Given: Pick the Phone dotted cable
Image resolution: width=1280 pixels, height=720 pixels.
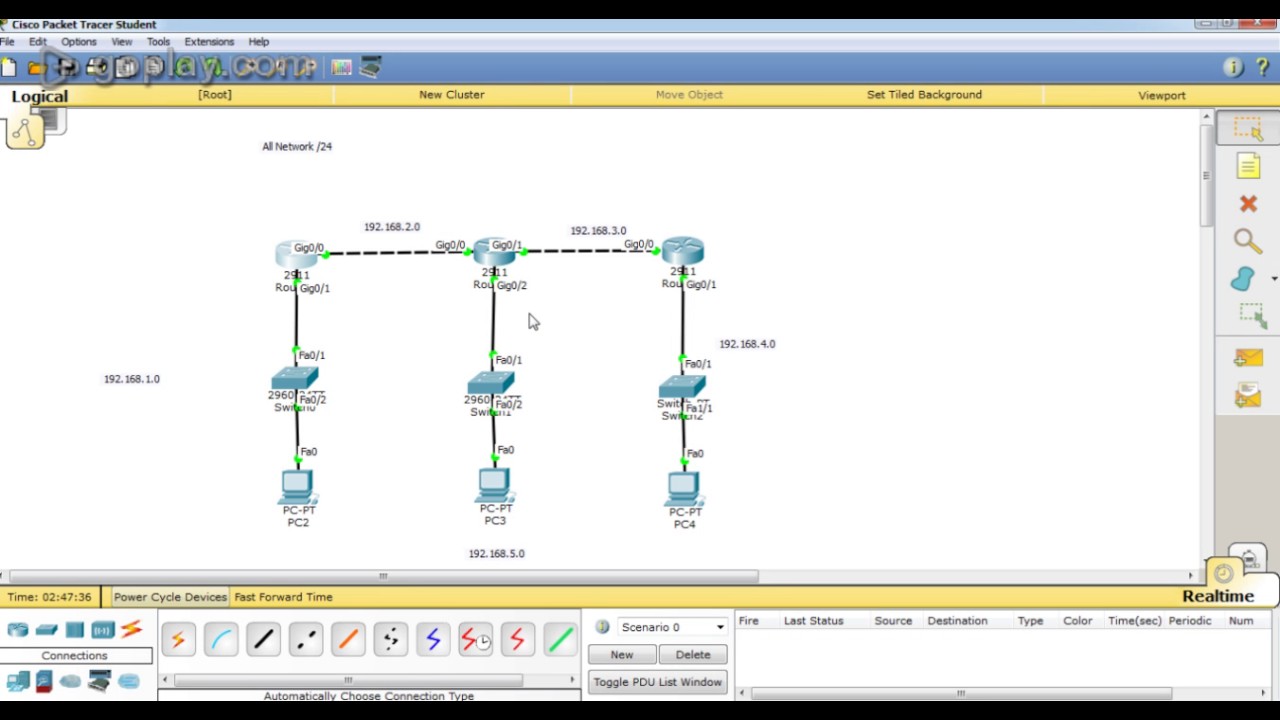Looking at the screenshot, I should tap(391, 639).
